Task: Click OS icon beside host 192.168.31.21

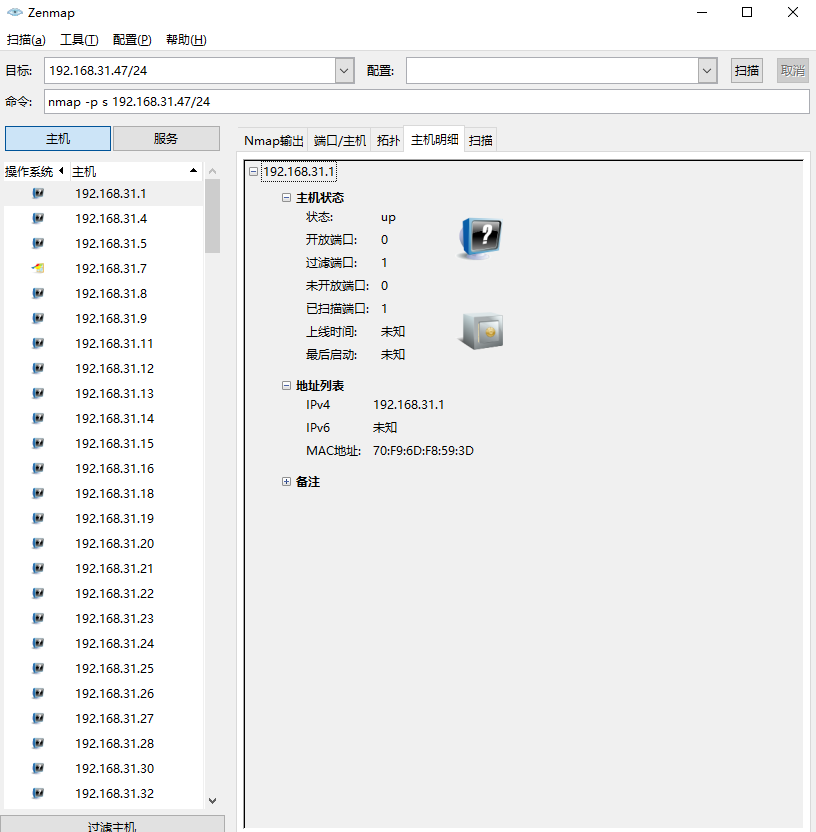Action: [38, 568]
